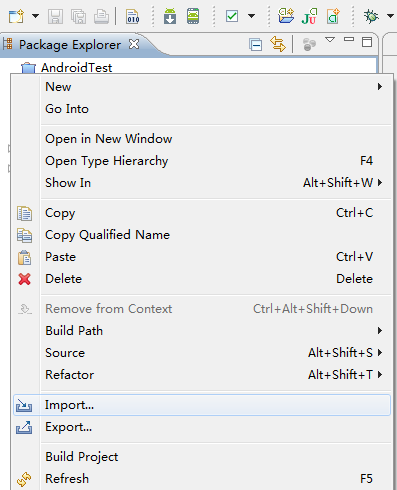Choose Import... from the context menu
Image resolution: width=397 pixels, height=490 pixels.
pyautogui.click(x=202, y=405)
